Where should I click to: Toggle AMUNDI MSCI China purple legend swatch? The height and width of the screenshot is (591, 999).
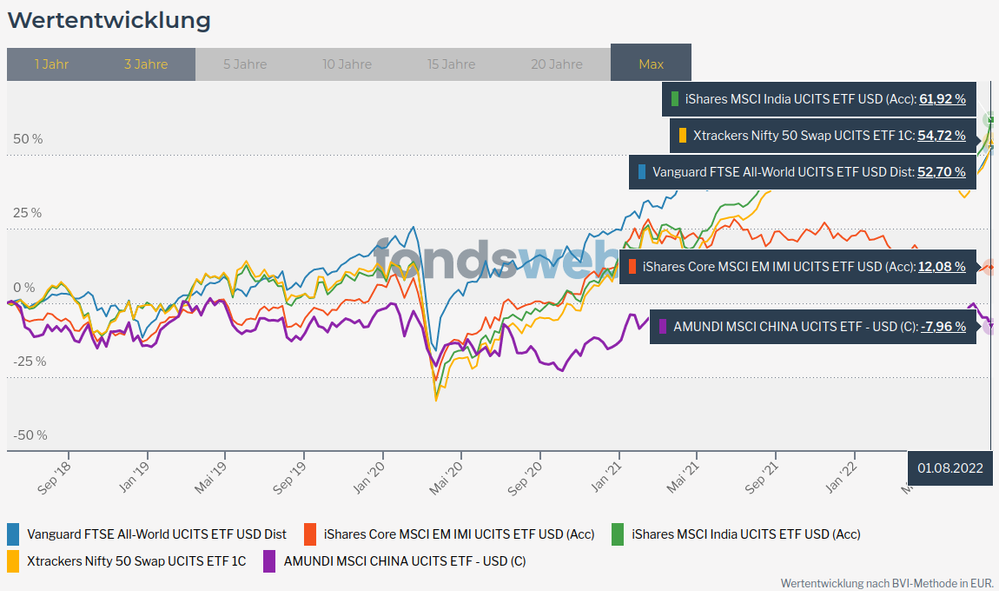pyautogui.click(x=269, y=561)
